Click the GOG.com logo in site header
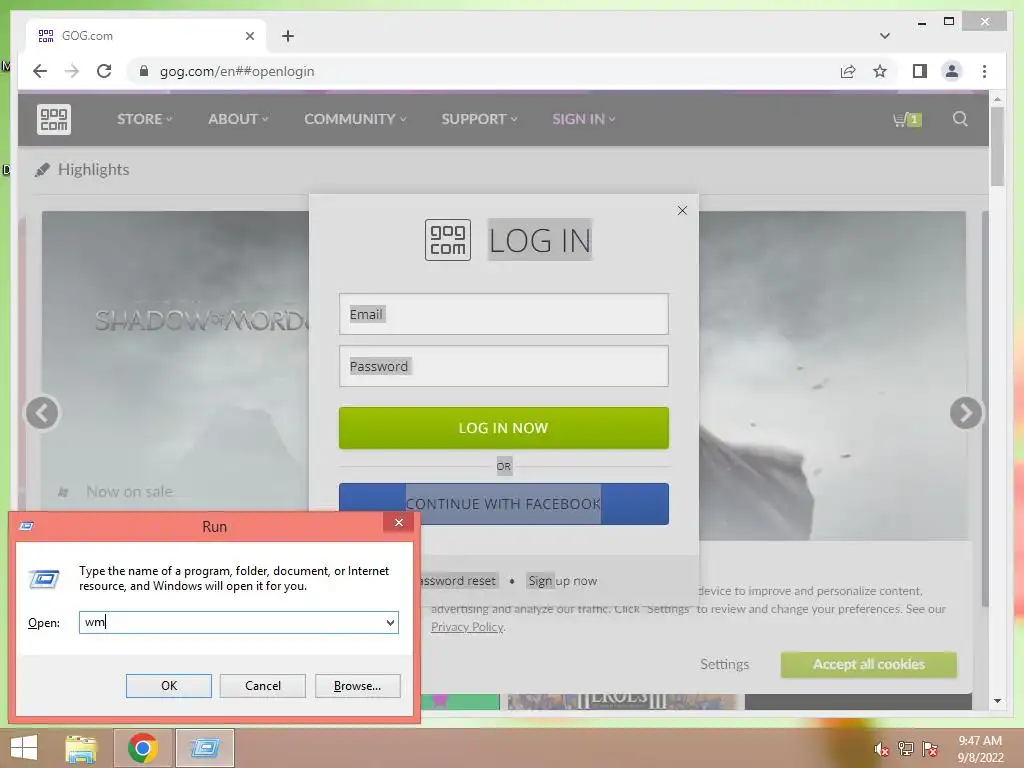This screenshot has height=768, width=1024. (54, 120)
